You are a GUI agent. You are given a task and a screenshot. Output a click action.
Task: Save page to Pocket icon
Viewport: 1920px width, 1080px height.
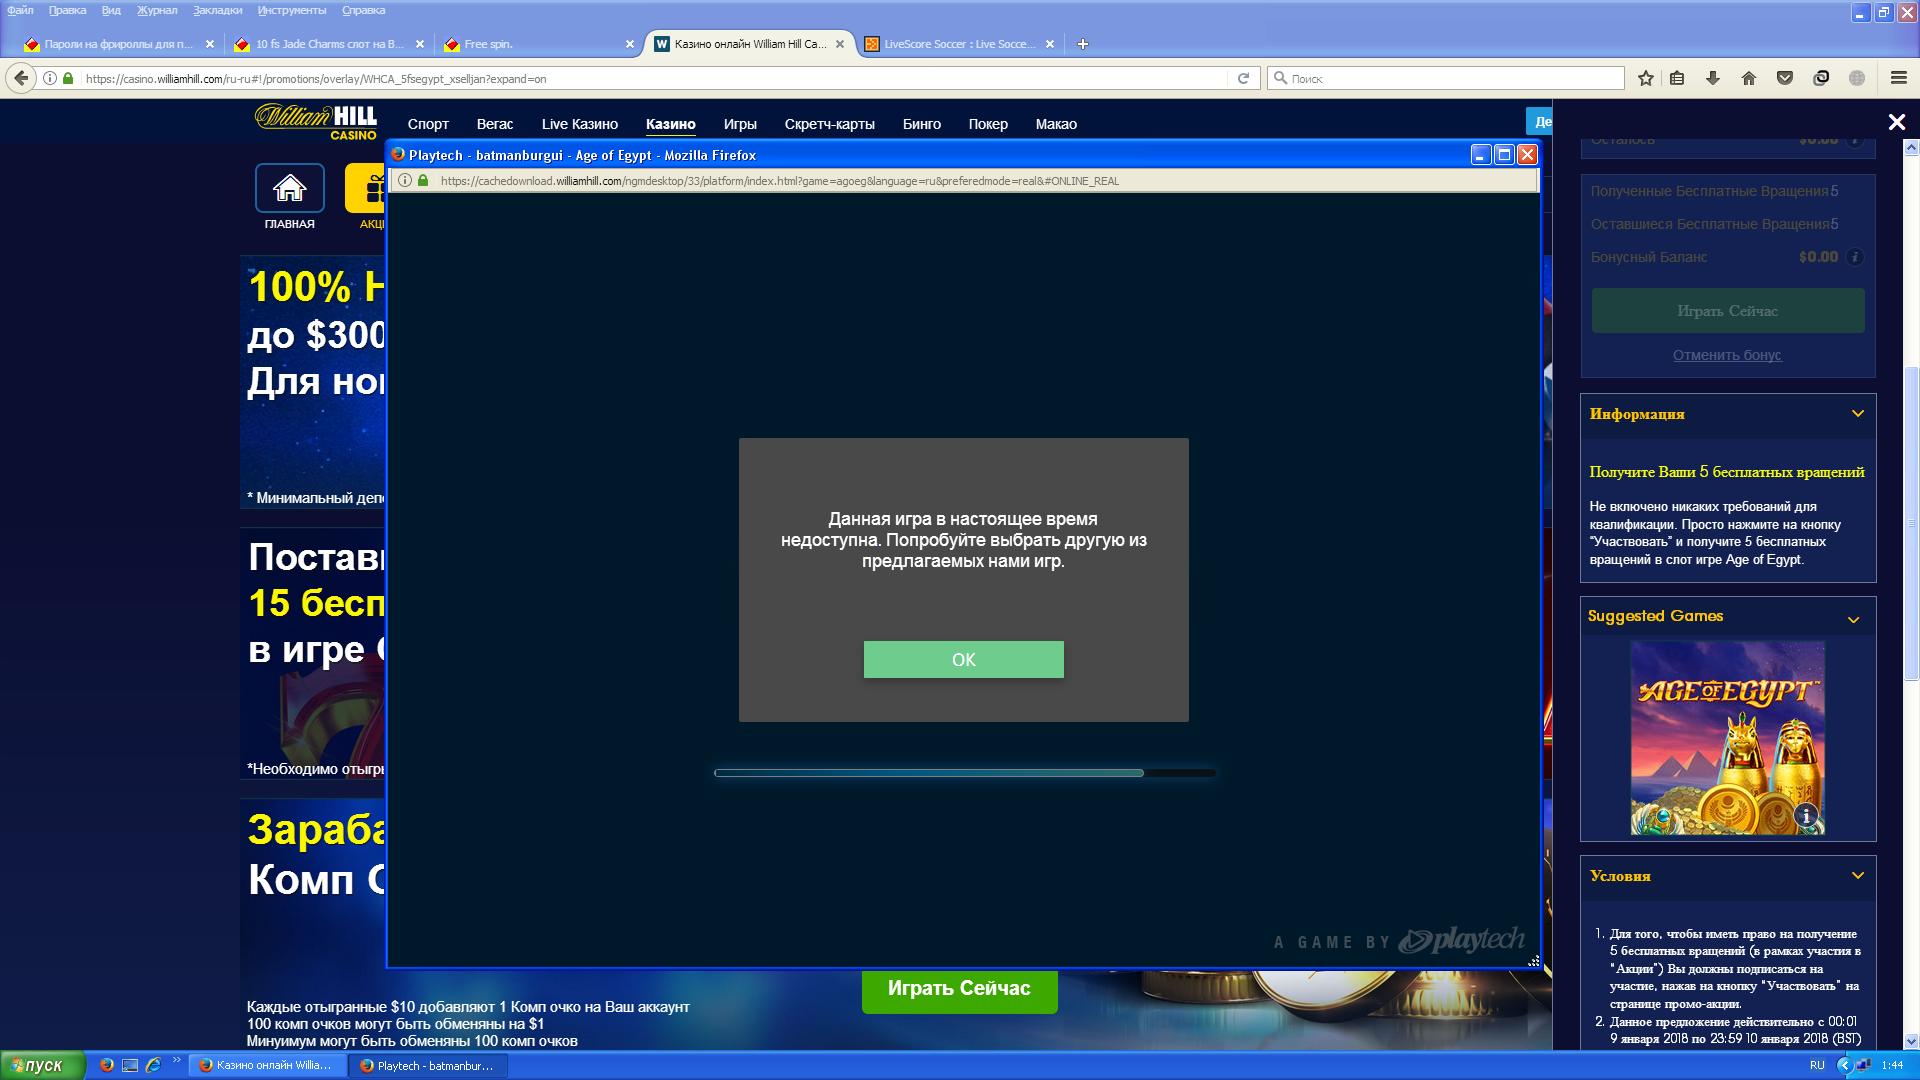1785,78
